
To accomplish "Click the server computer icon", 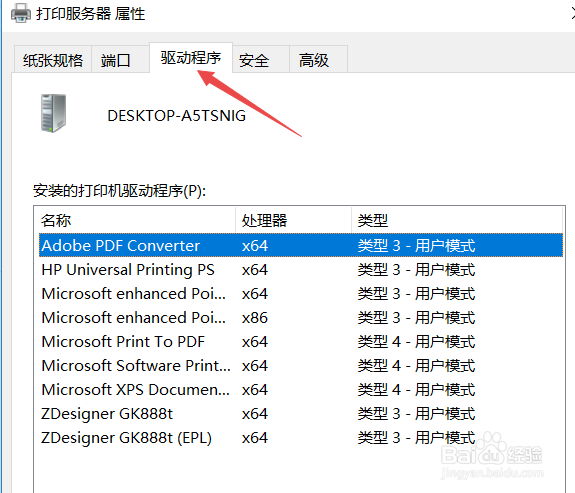I will point(54,113).
